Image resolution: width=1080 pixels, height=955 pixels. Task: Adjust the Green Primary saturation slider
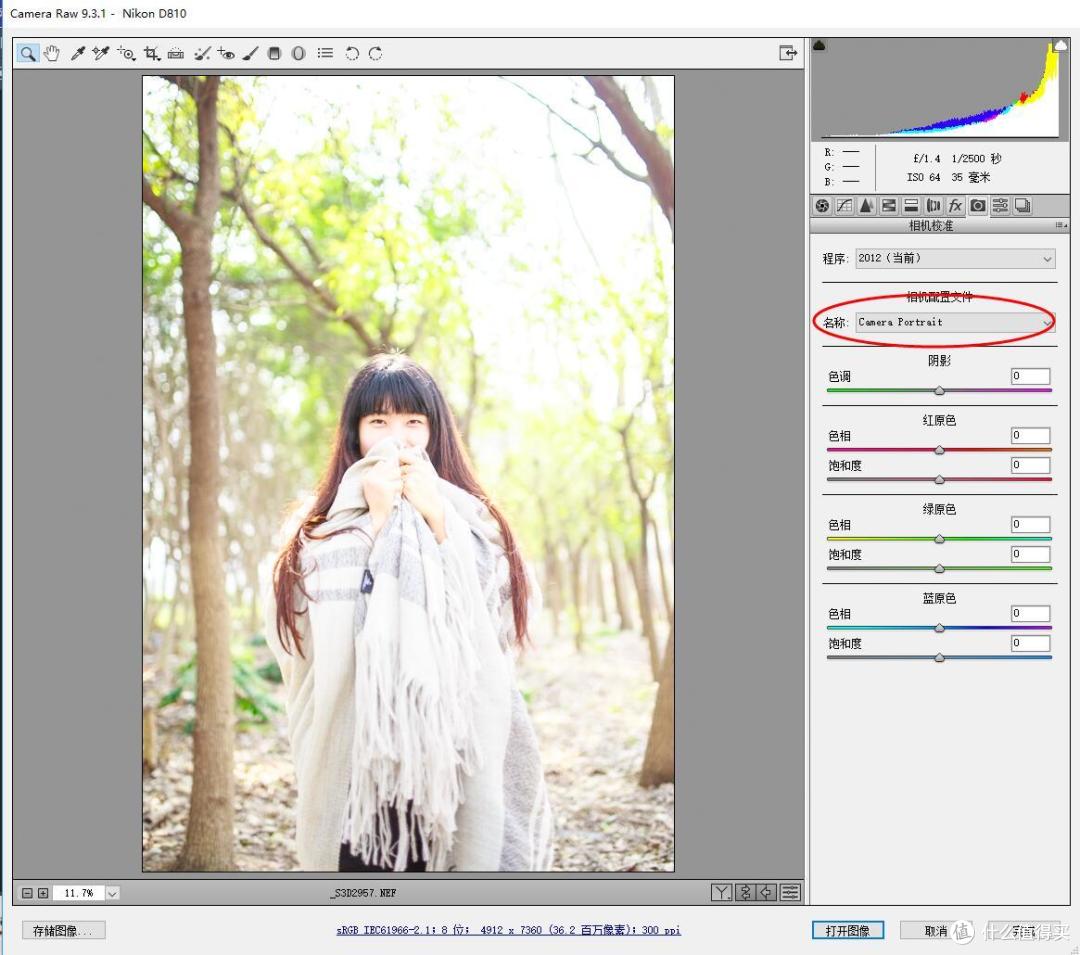[939, 568]
